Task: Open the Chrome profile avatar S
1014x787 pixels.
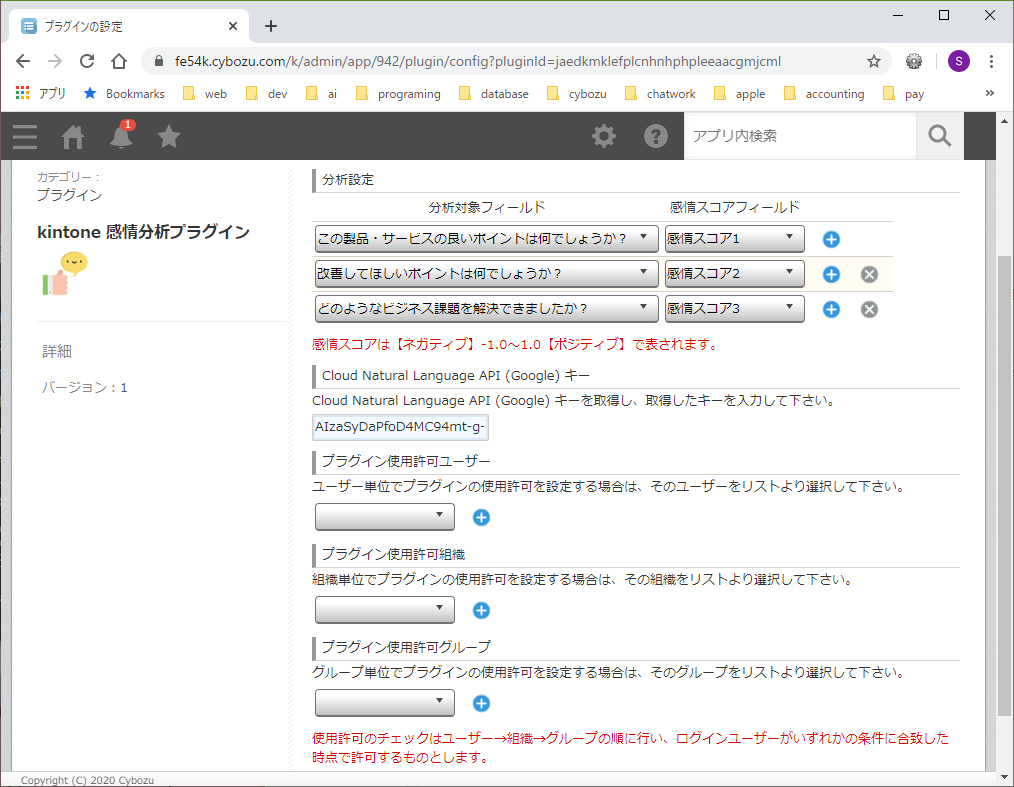Action: 958,61
